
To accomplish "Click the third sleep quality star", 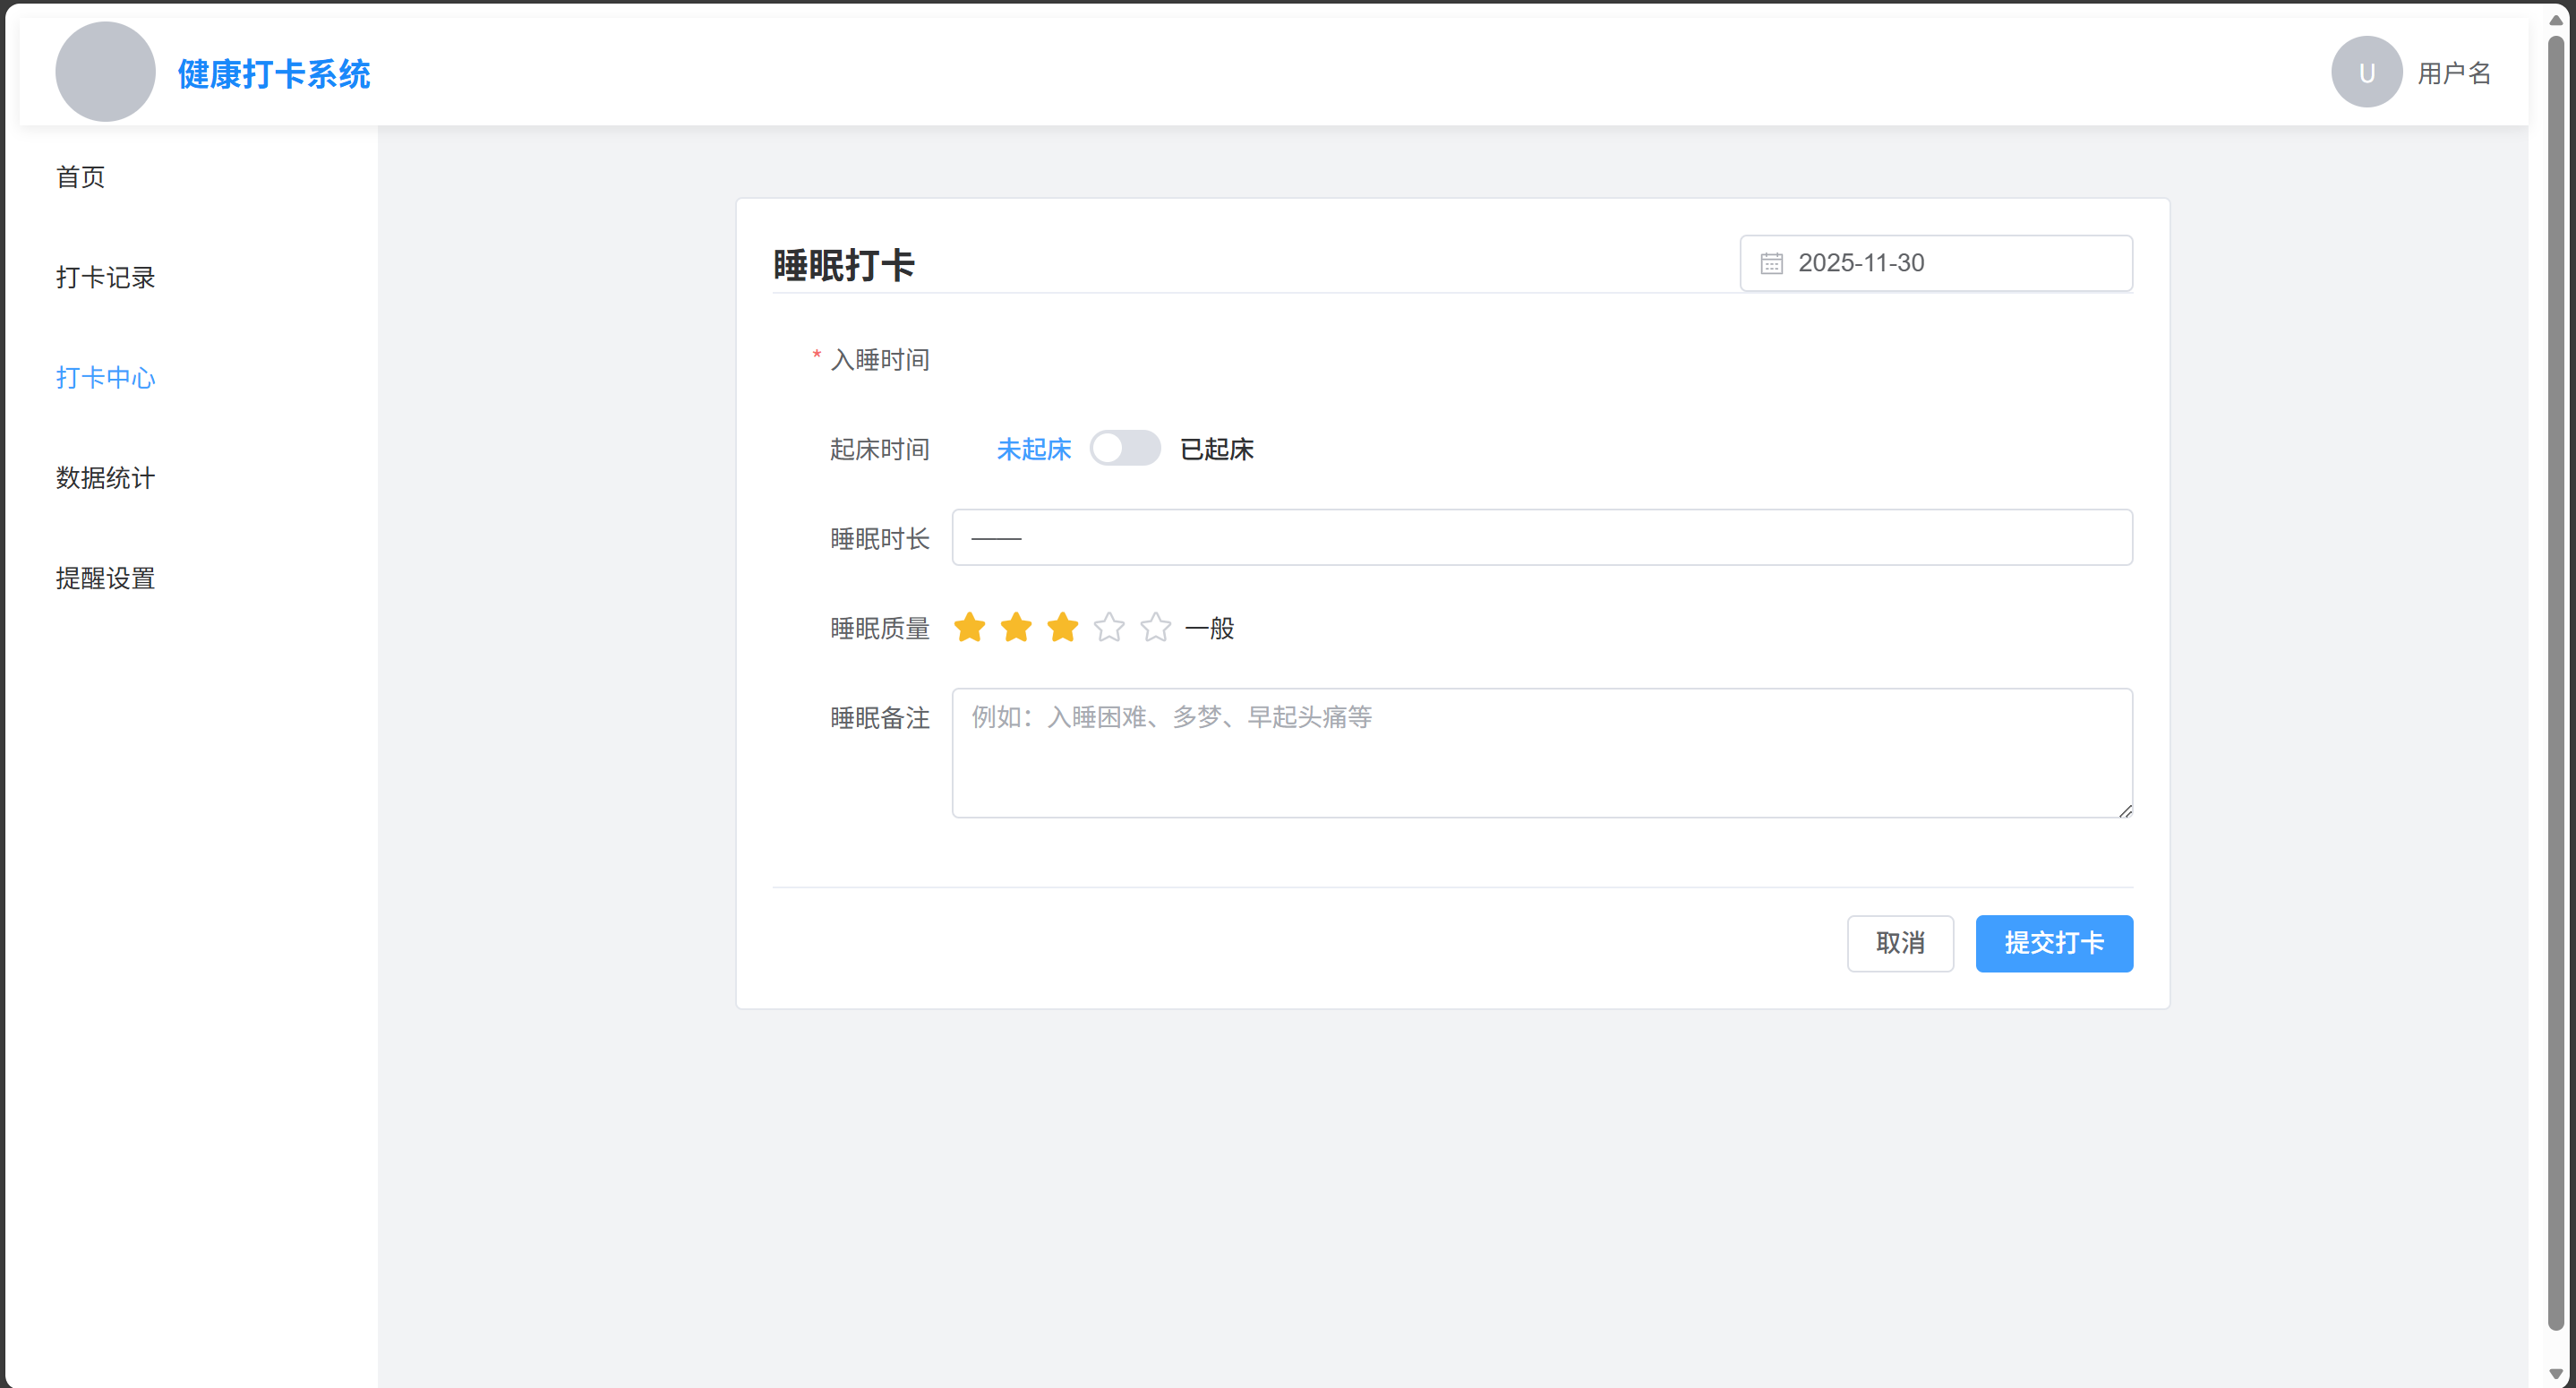I will 1062,628.
